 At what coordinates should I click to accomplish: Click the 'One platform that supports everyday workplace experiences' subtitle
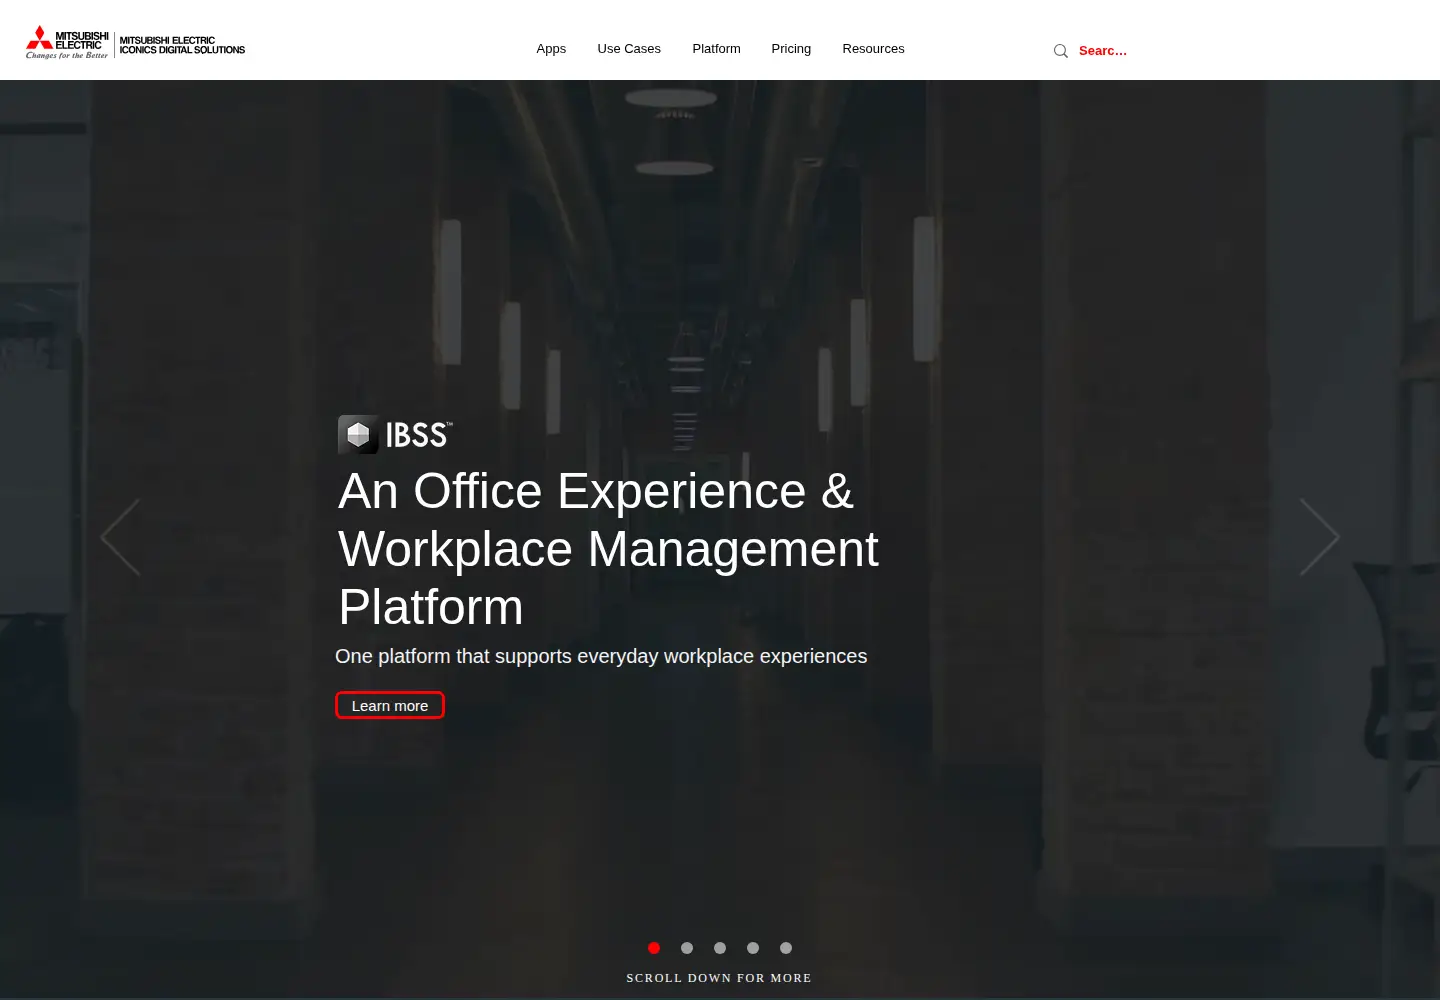point(601,656)
